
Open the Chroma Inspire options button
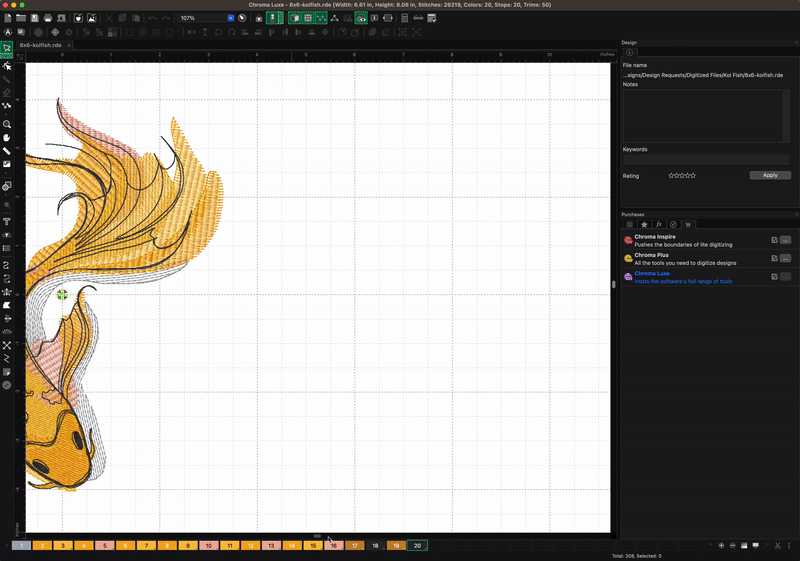coord(786,240)
